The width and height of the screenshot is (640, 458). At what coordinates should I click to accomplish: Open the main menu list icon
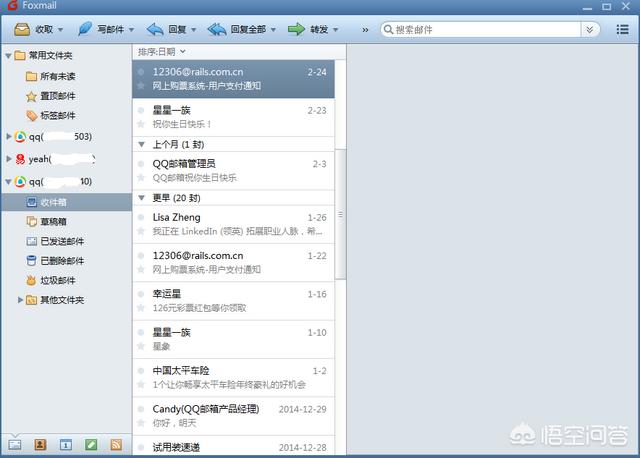coord(622,29)
